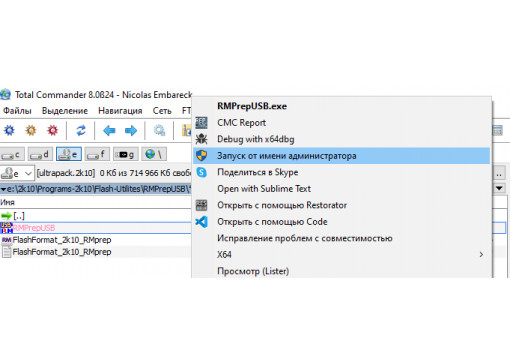Image resolution: width=510 pixels, height=364 pixels.
Task: Click the right panel '..' parent button
Action: 499,174
